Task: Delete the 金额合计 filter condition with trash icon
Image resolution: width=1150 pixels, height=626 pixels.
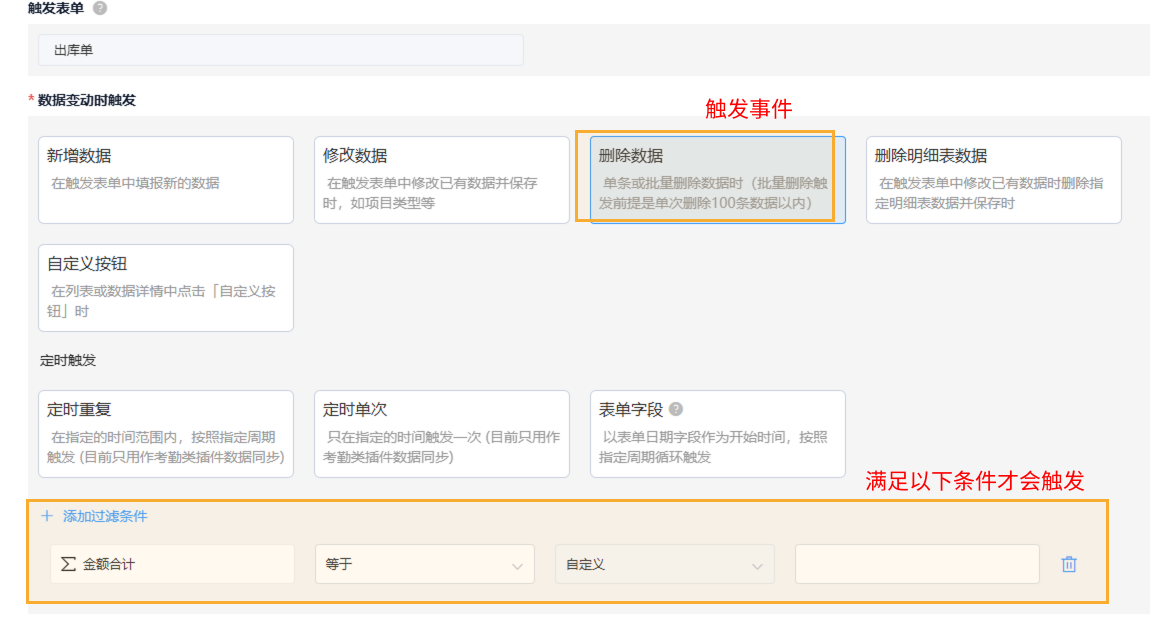Action: tap(1069, 564)
